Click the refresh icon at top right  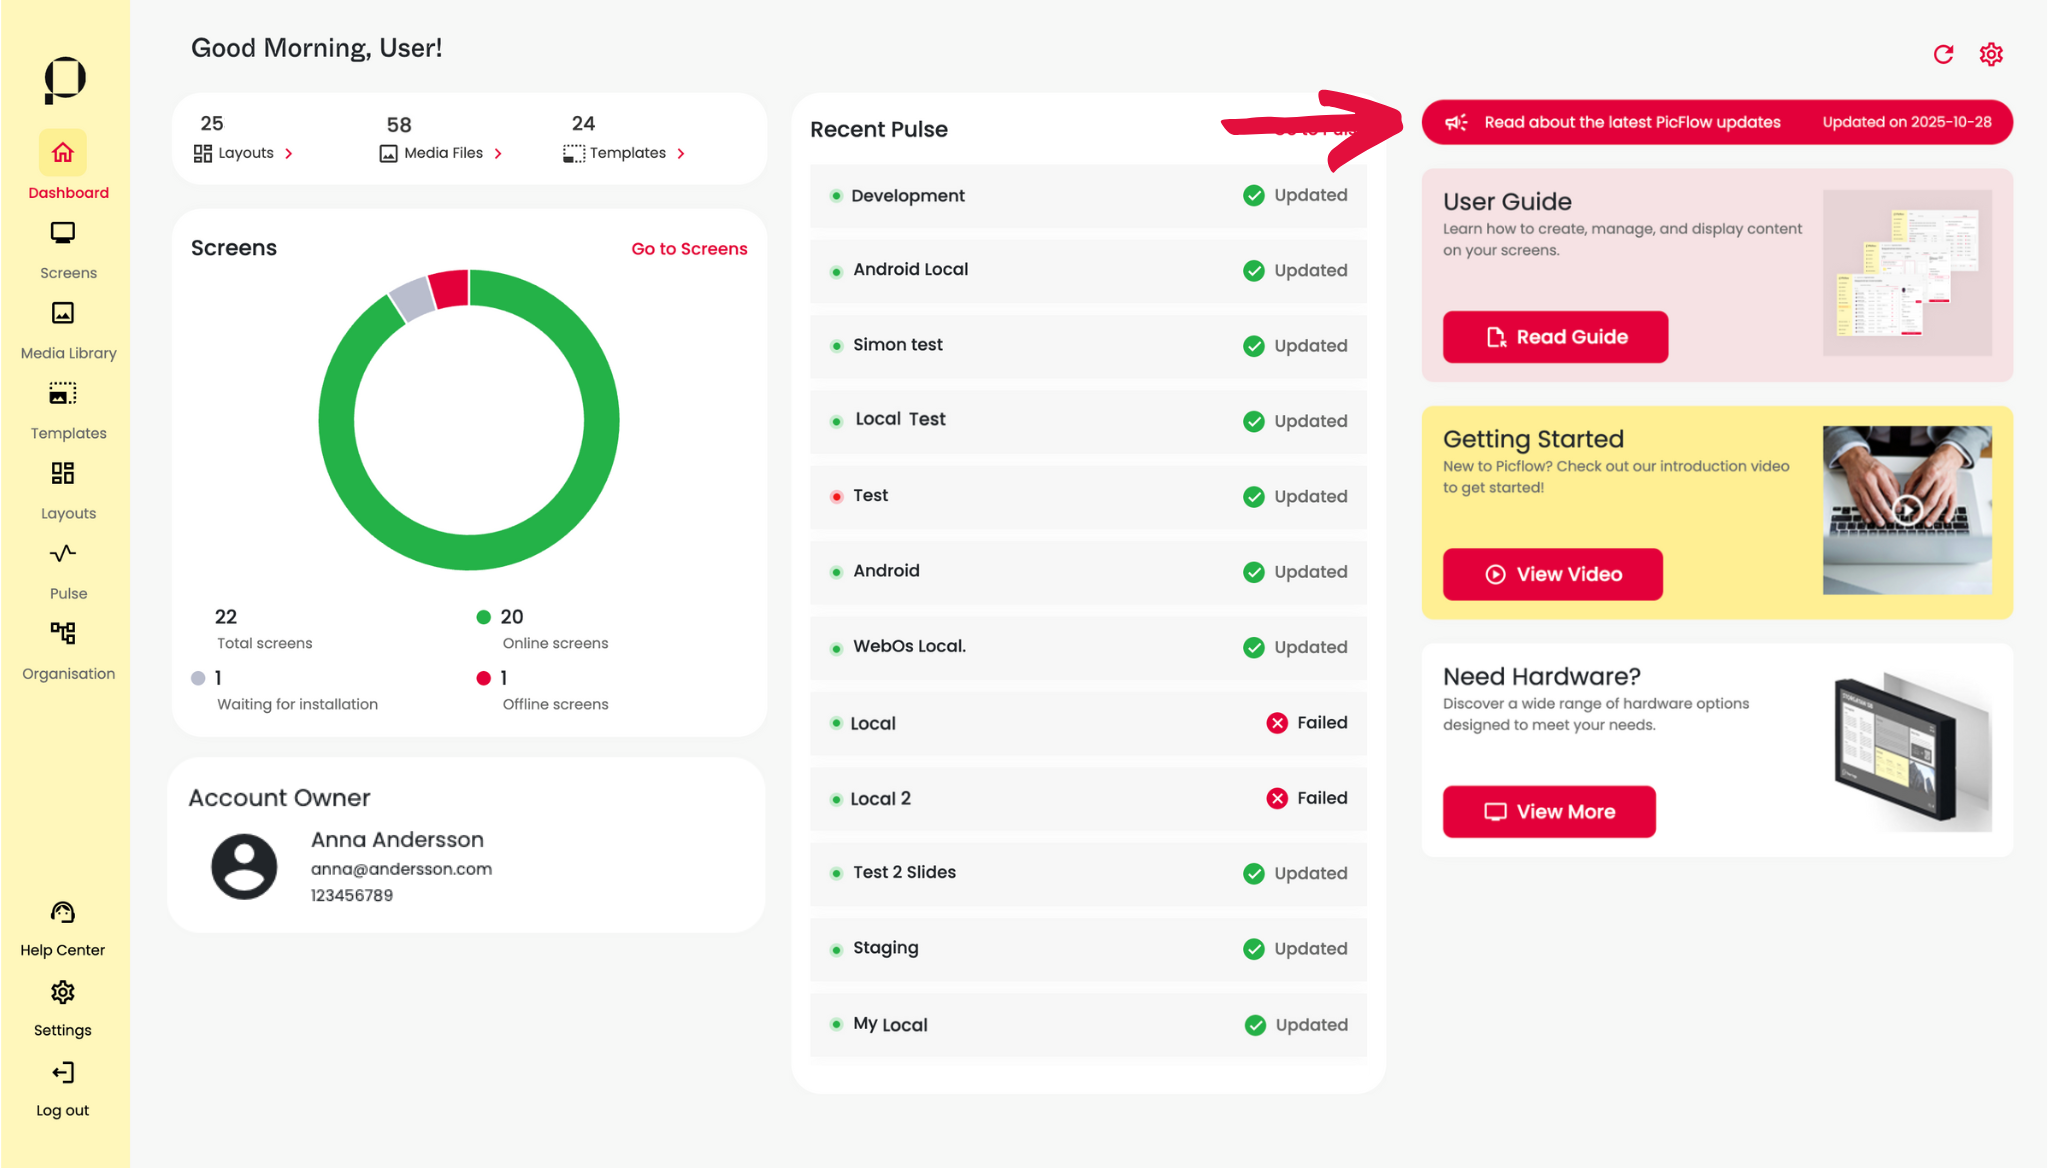(1943, 54)
